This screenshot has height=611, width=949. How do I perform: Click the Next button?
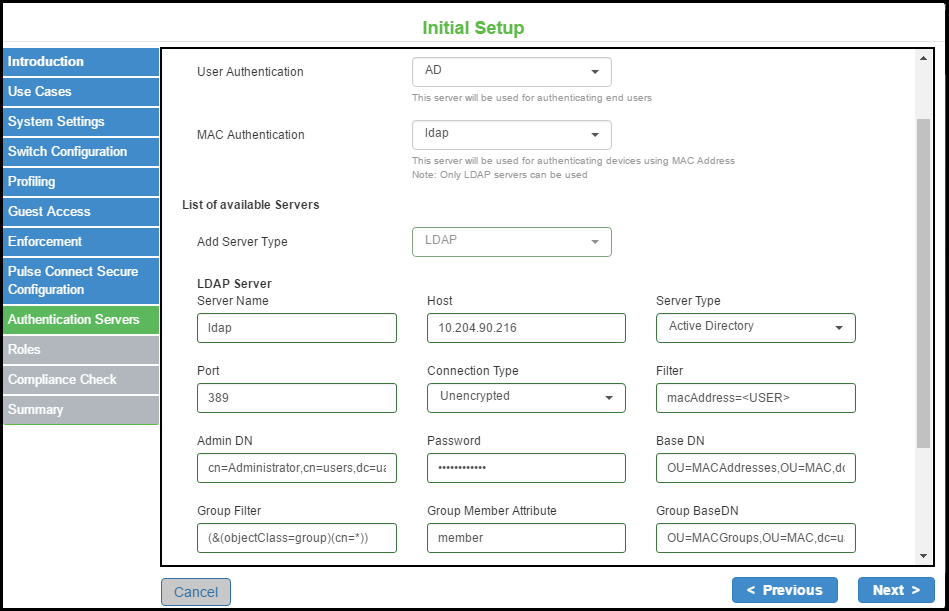(896, 590)
